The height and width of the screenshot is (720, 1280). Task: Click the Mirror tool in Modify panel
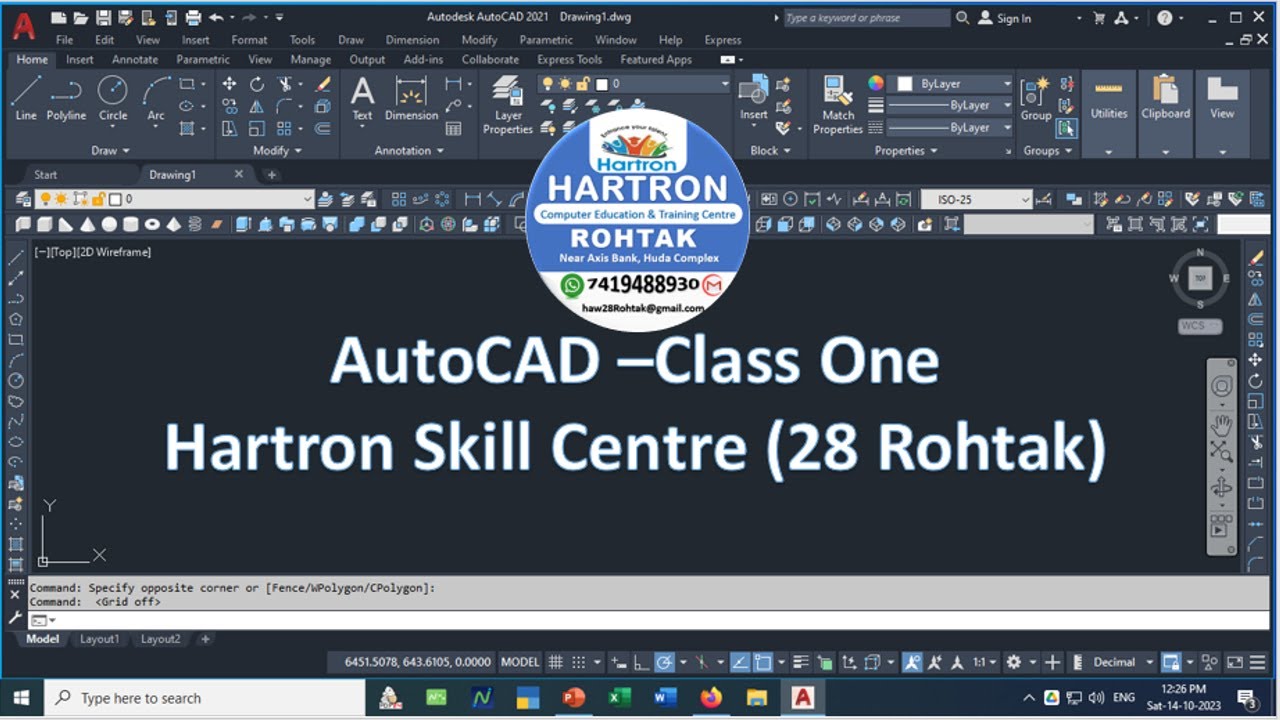[257, 106]
